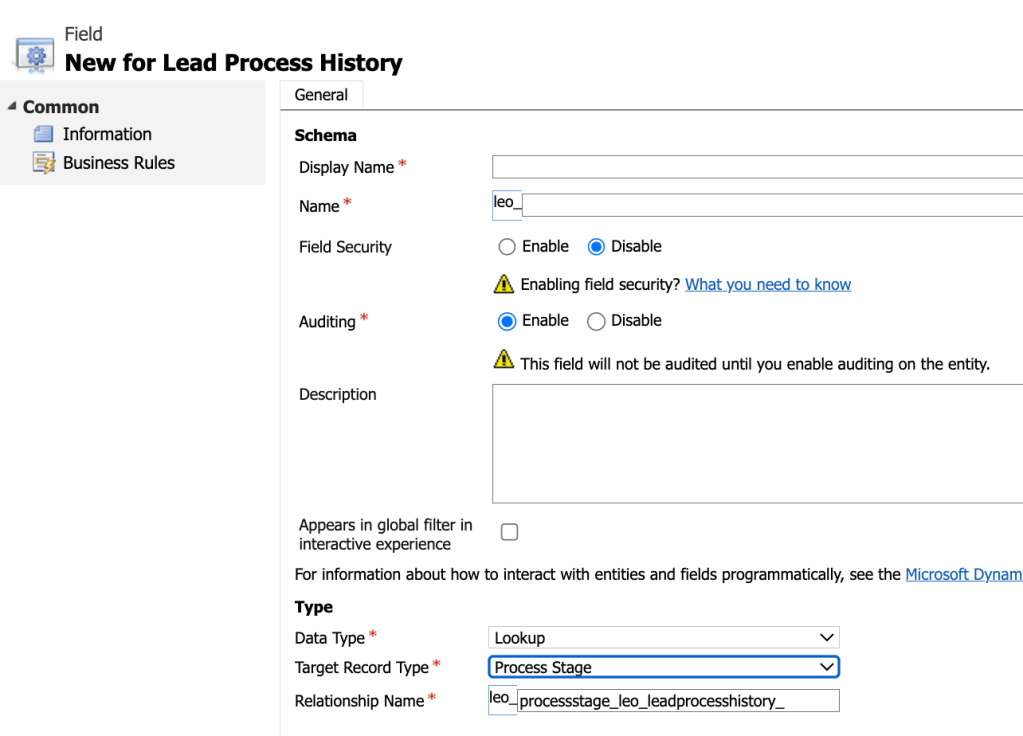Switch to the General tab

coord(321,95)
